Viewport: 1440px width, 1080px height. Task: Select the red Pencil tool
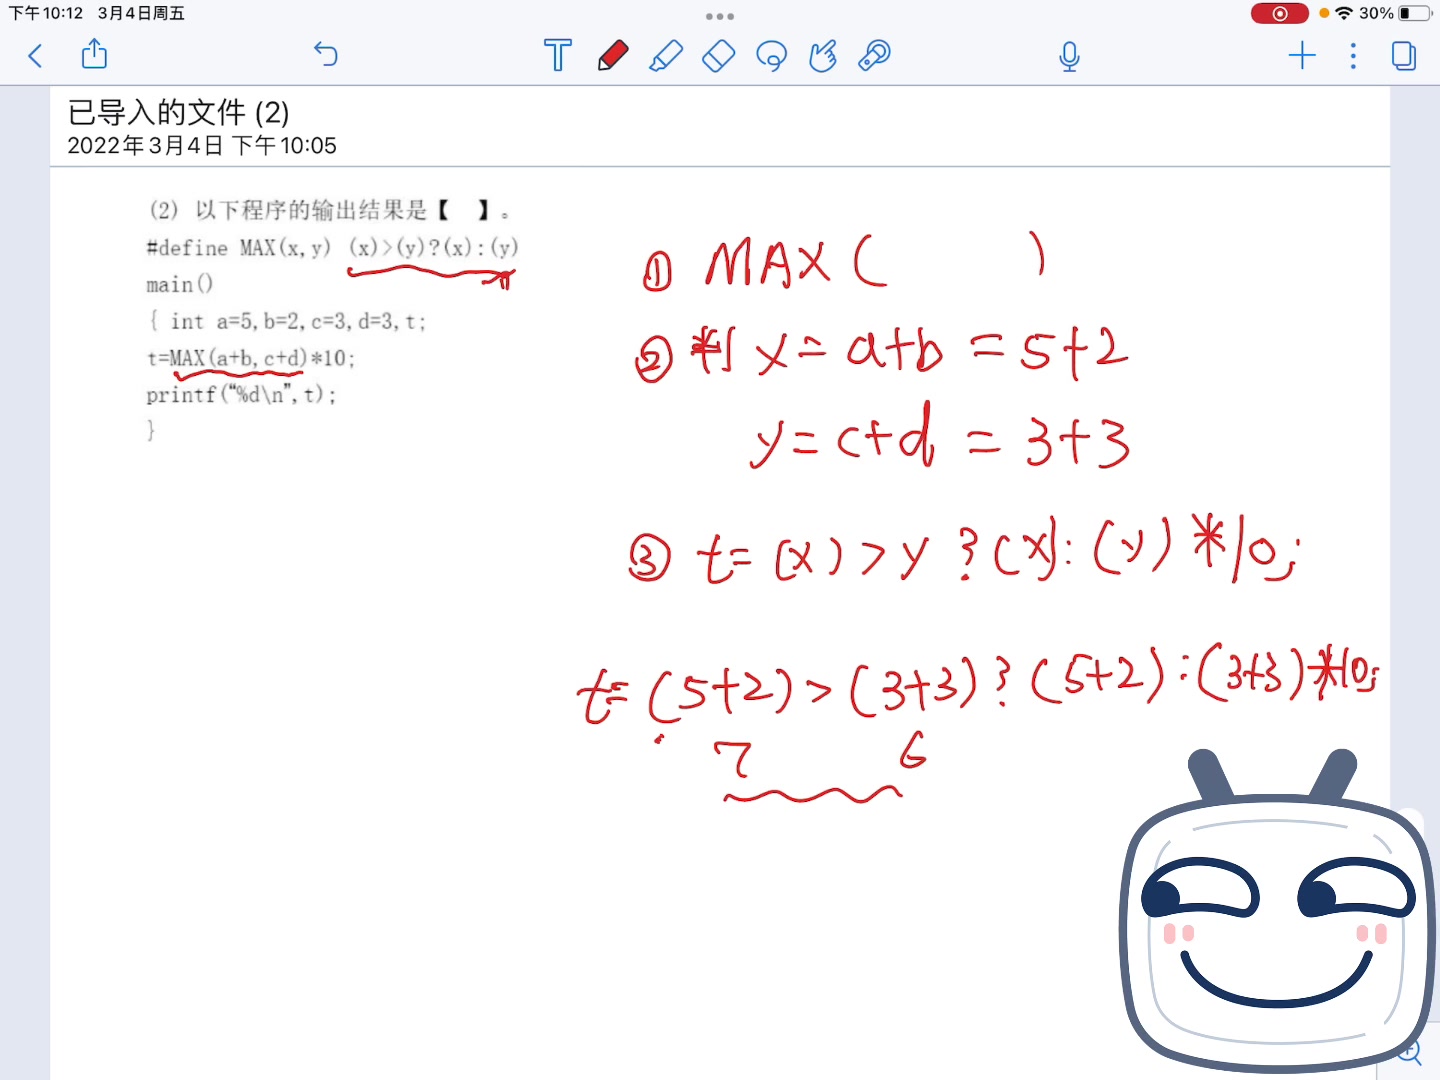[613, 56]
